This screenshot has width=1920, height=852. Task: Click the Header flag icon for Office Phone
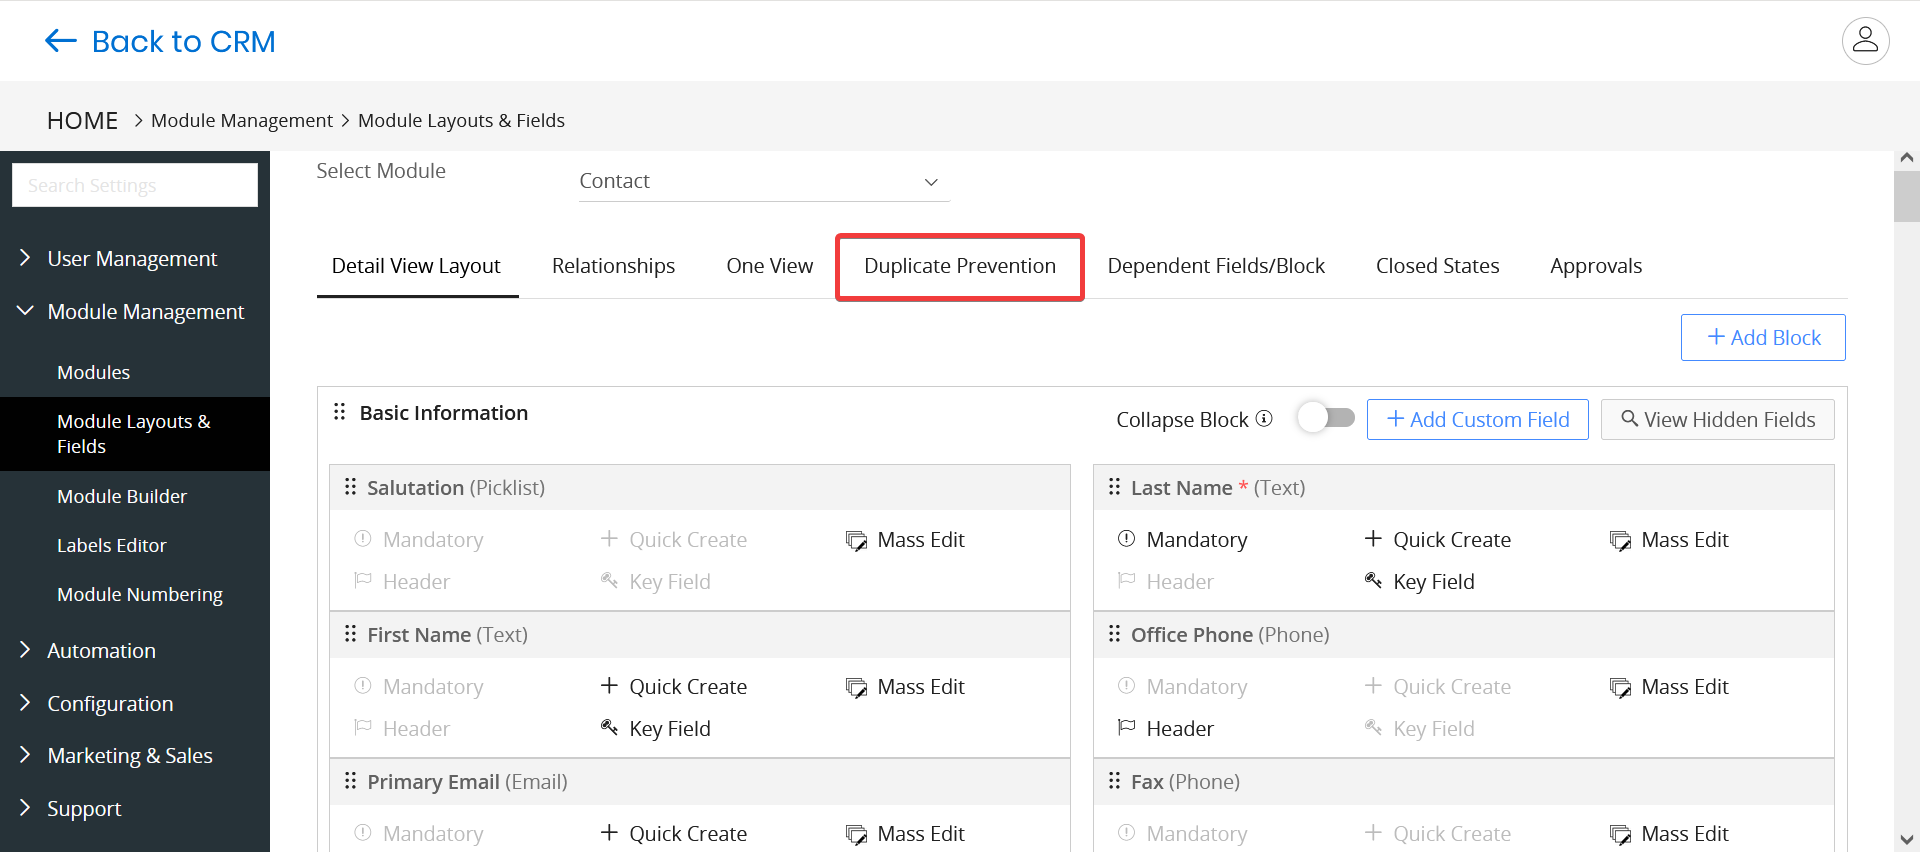1126,728
